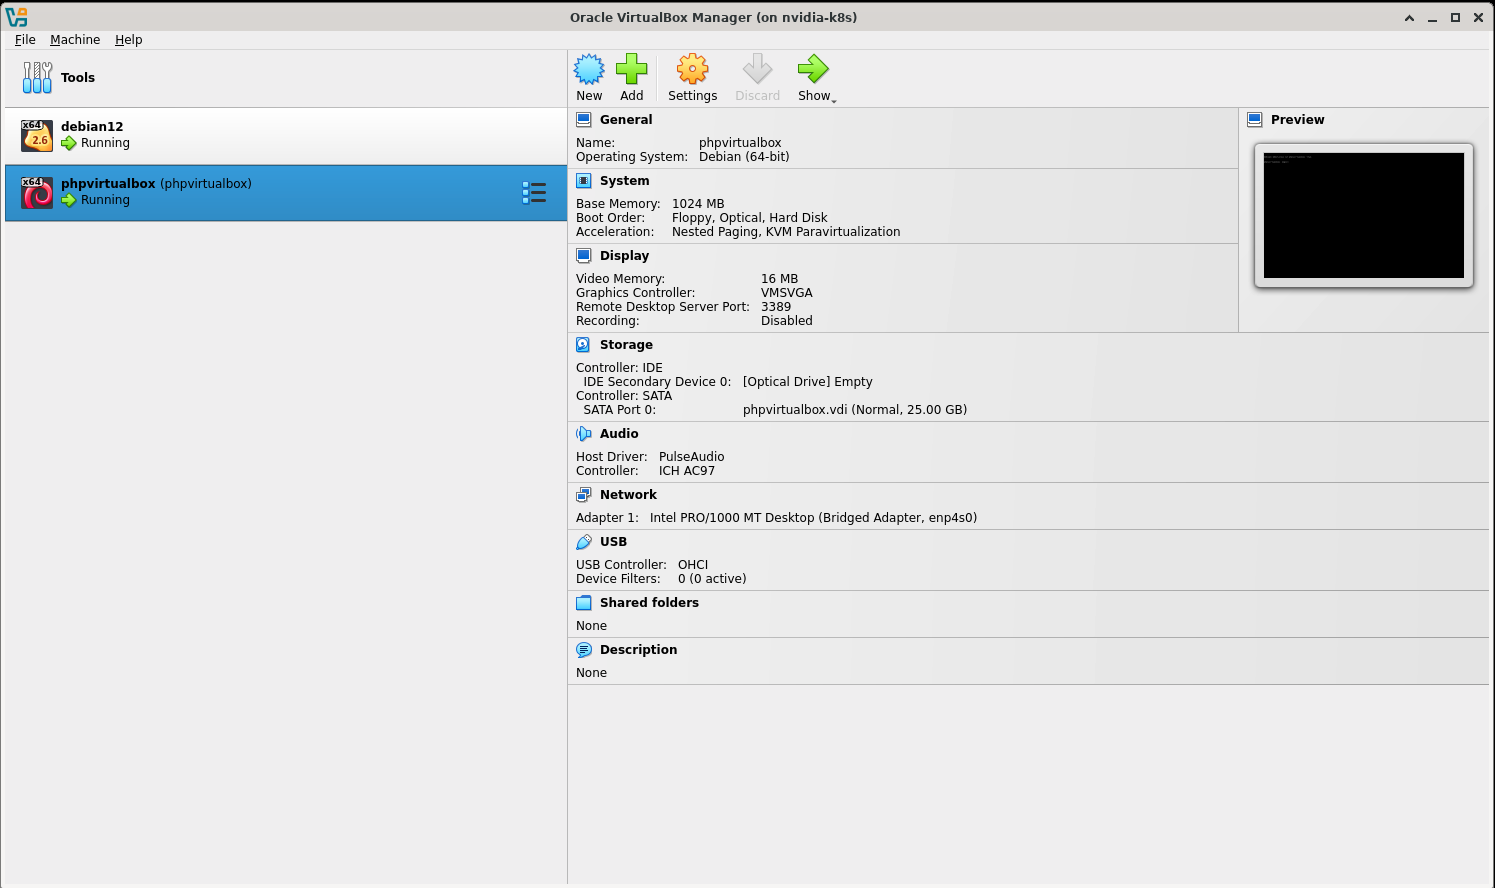Click the Tools wrench icon
Image resolution: width=1495 pixels, height=888 pixels.
coord(37,77)
